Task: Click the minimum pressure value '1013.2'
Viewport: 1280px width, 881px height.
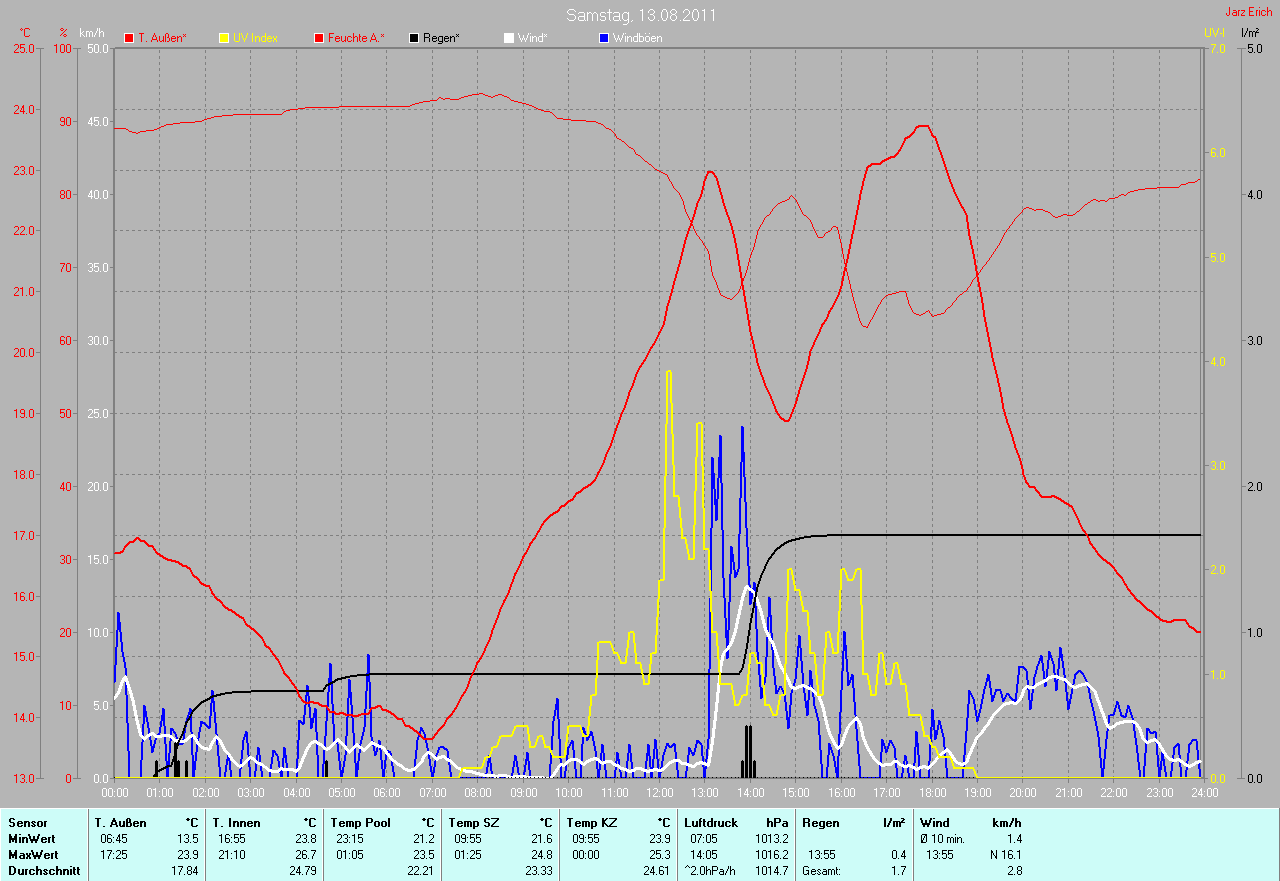Action: [772, 839]
